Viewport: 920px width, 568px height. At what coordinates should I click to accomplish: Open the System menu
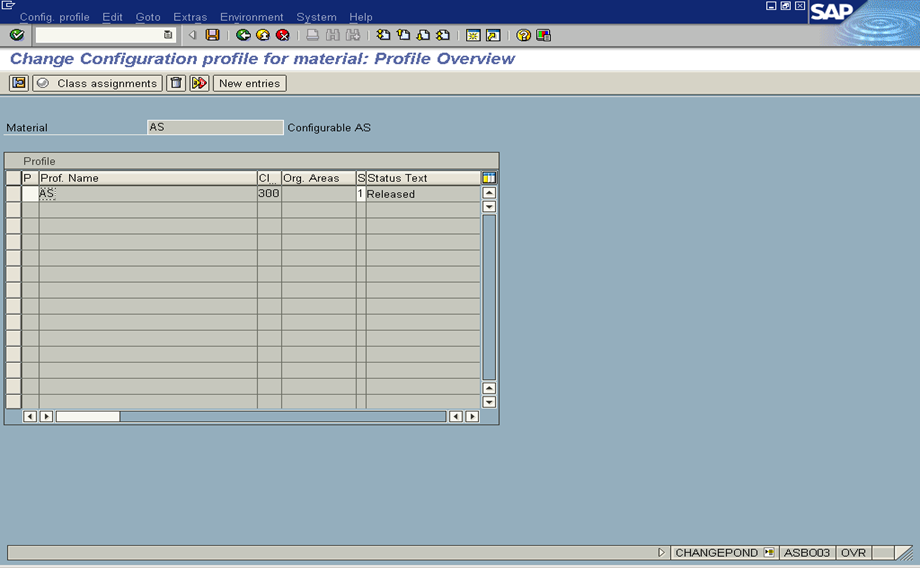click(x=316, y=17)
